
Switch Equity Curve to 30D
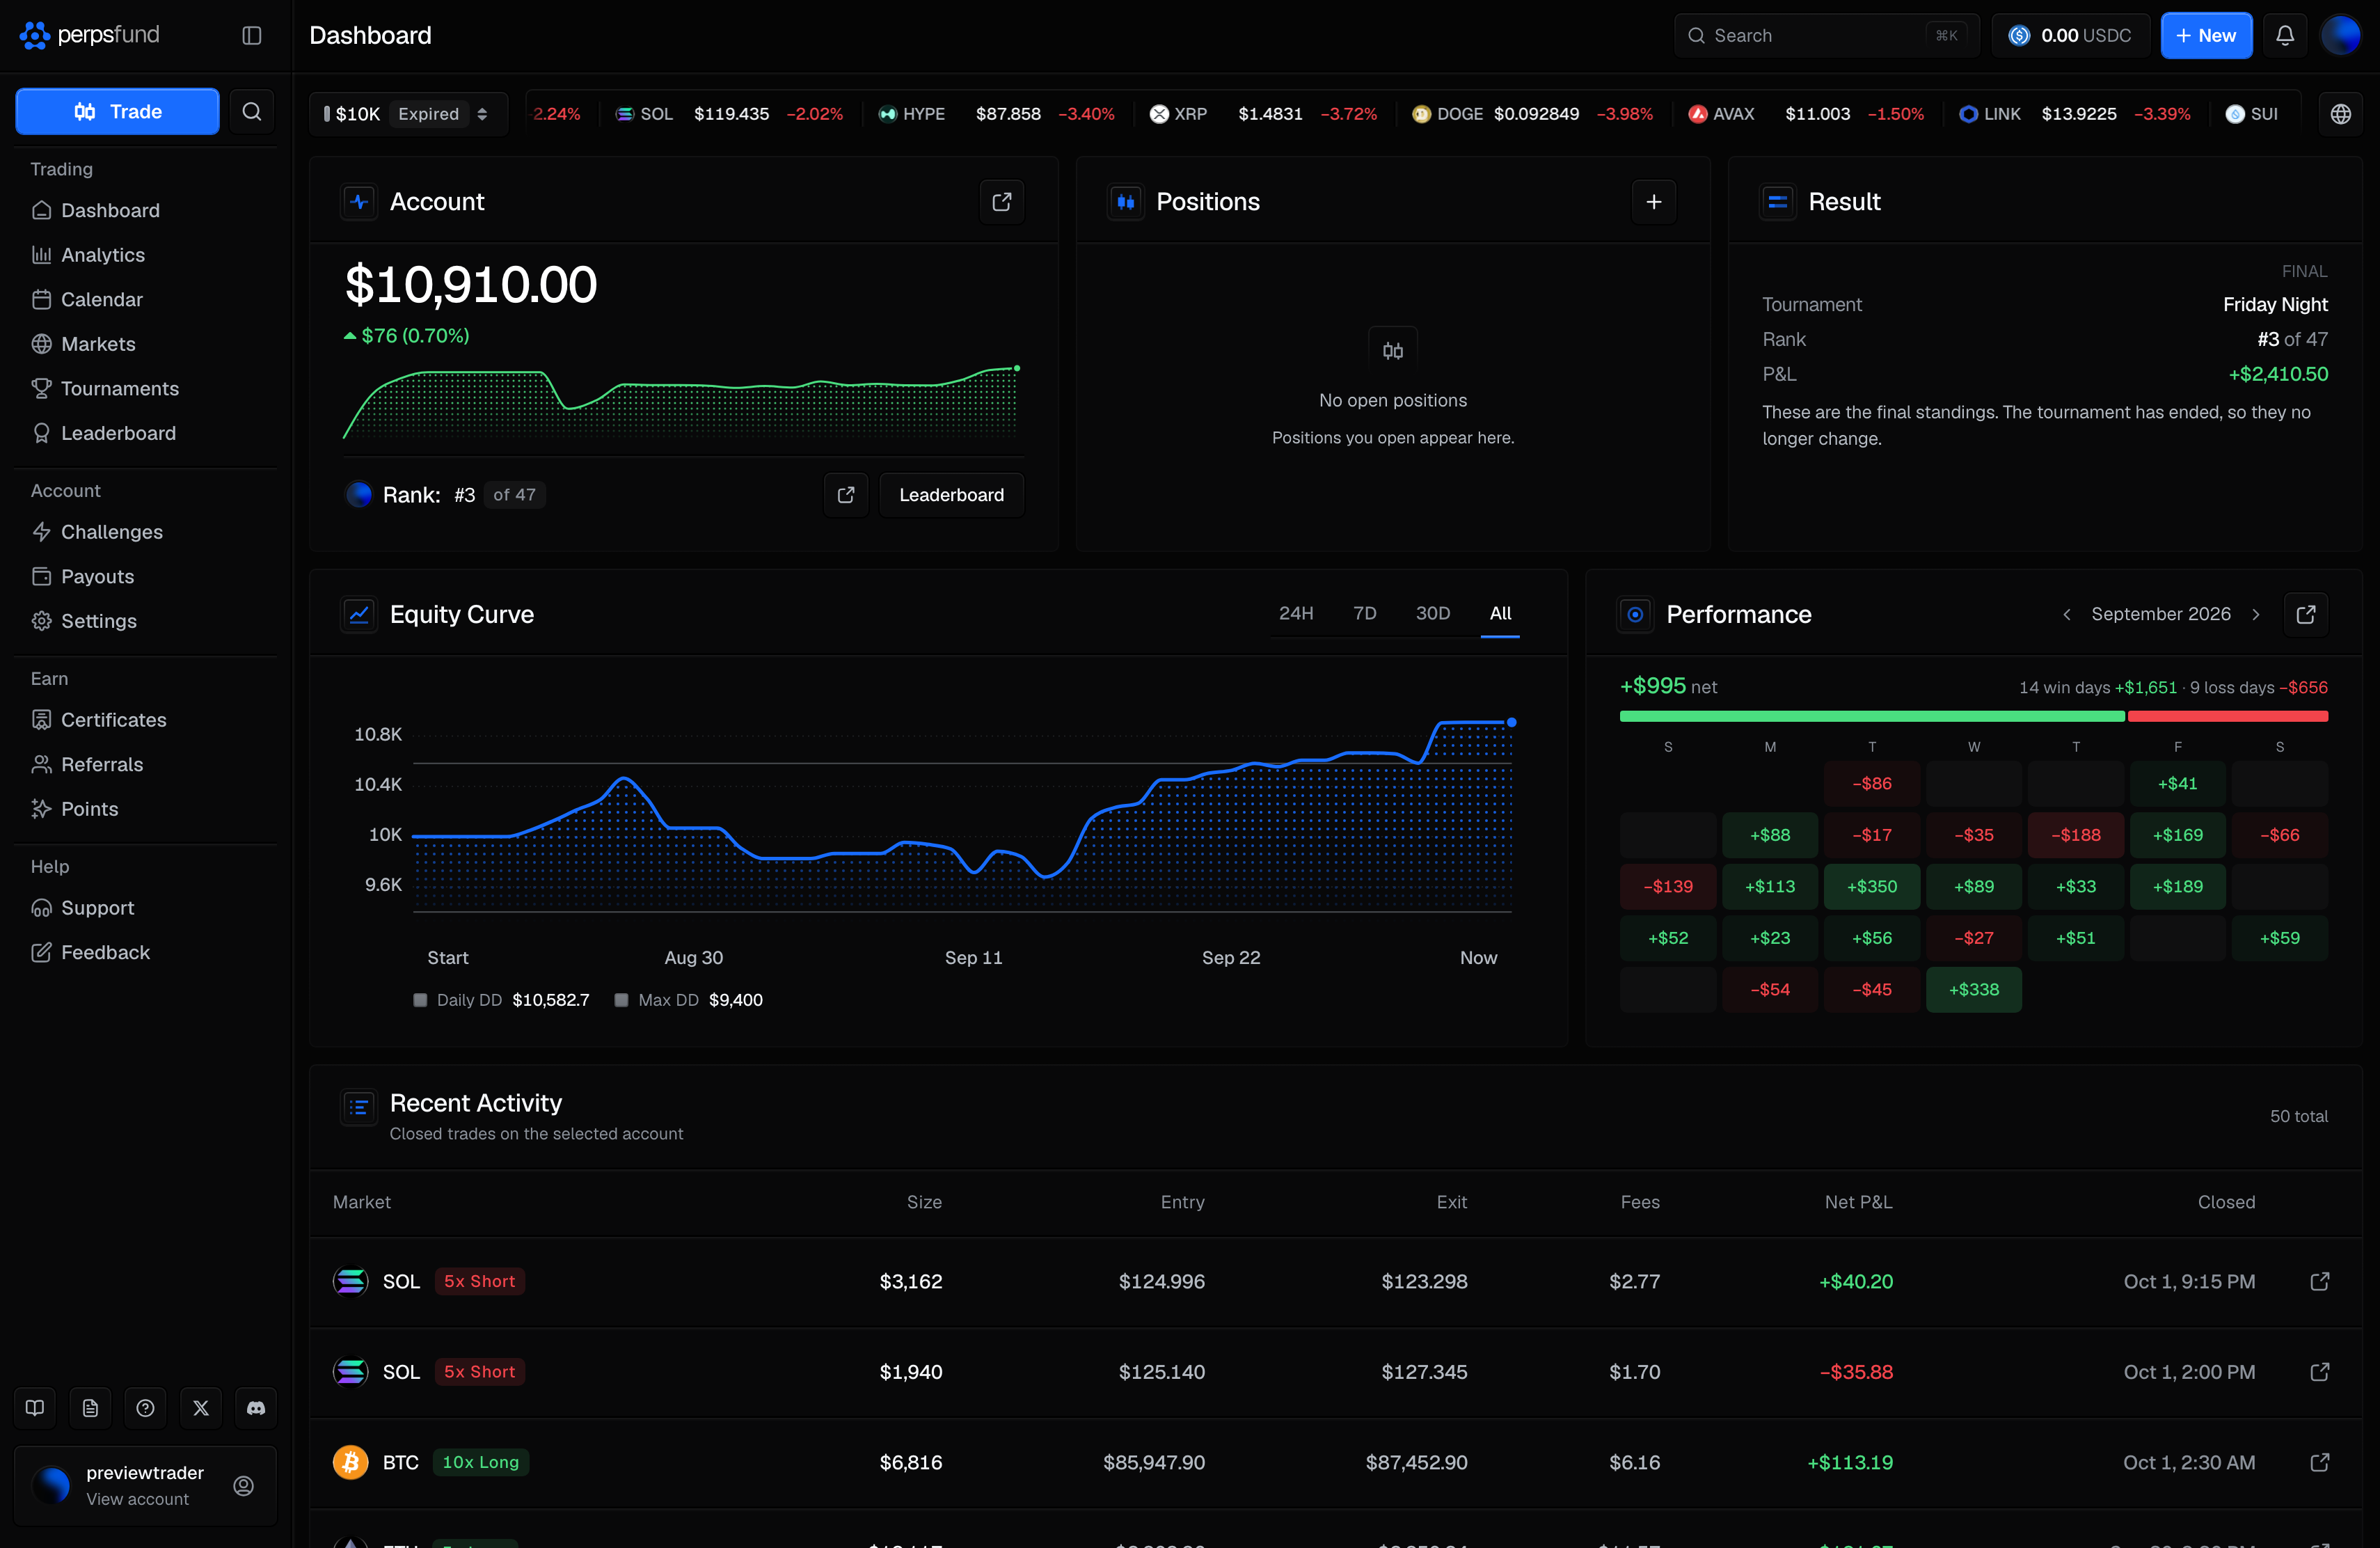tap(1433, 613)
